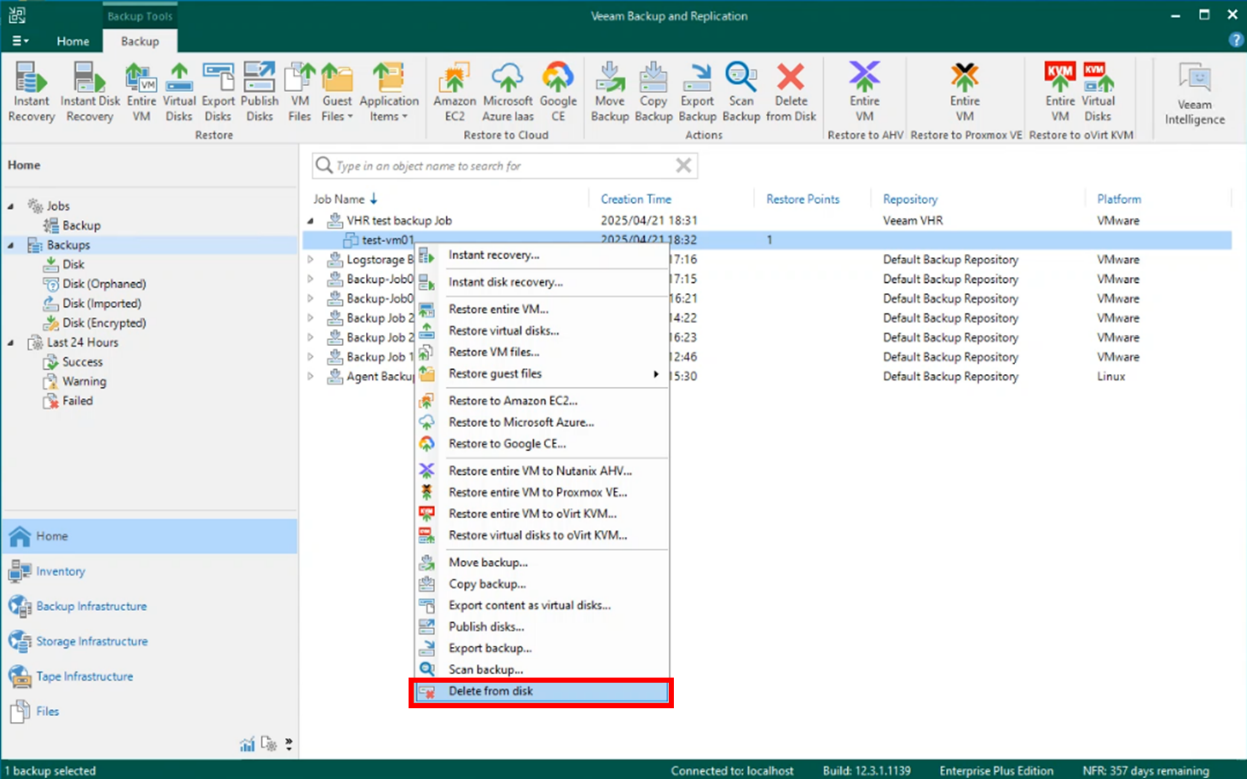Click the VM Files ribbon icon
The height and width of the screenshot is (779, 1247).
tap(299, 92)
